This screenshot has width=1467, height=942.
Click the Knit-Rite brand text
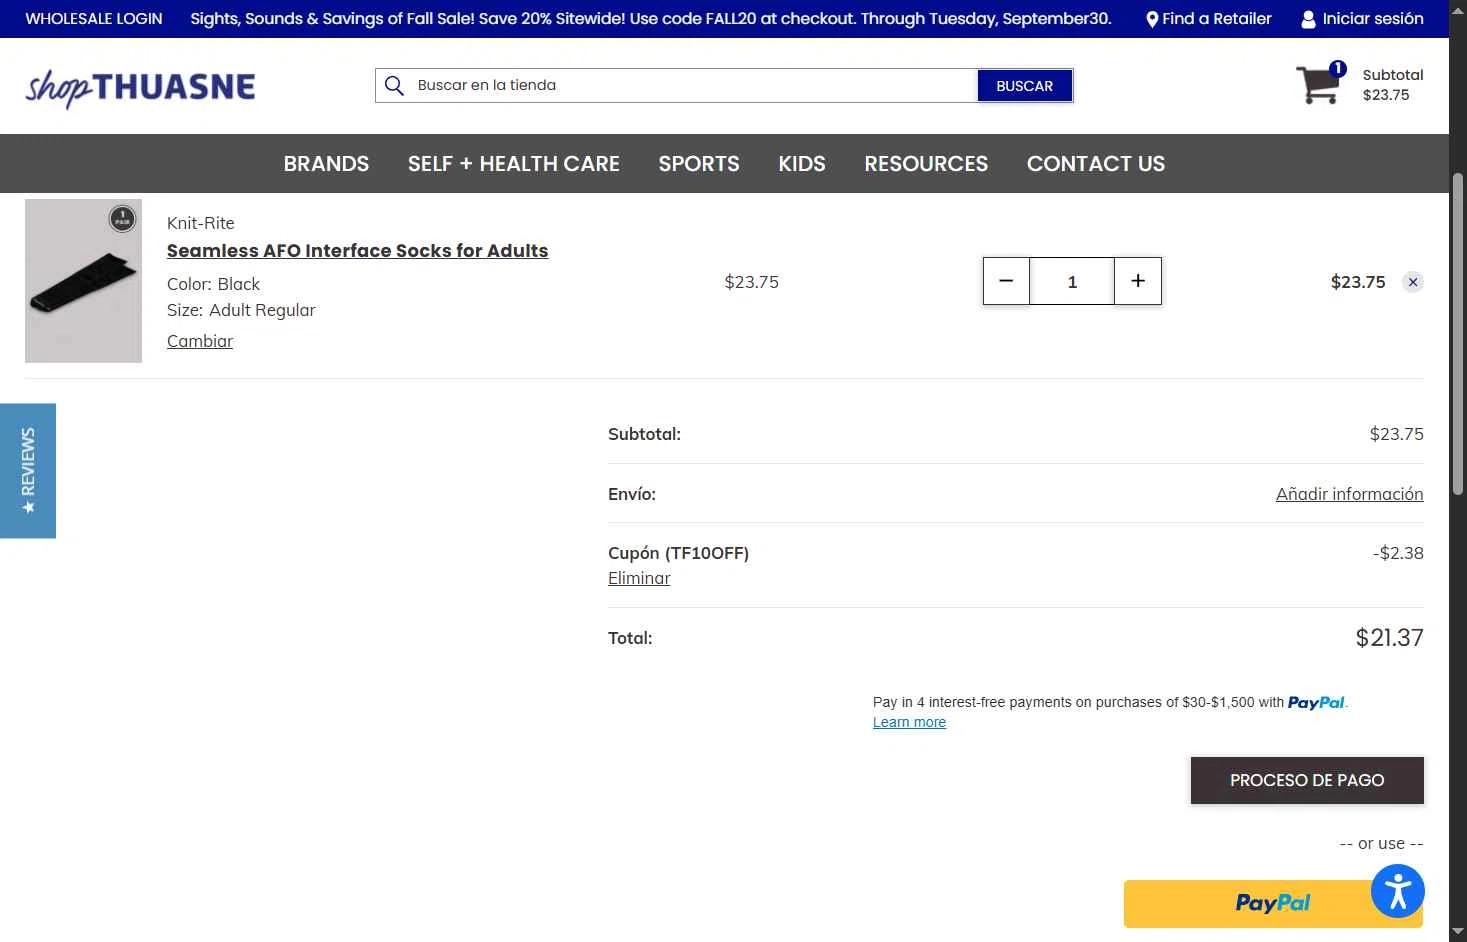click(201, 223)
